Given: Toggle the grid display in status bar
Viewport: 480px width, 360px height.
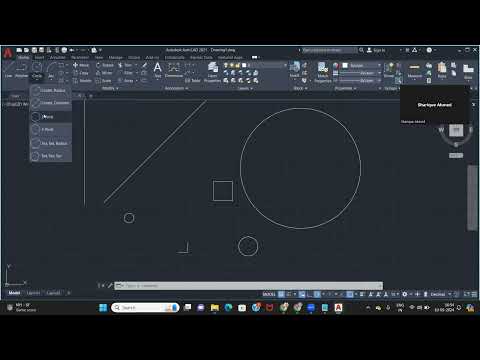Looking at the screenshot, I should [281, 294].
